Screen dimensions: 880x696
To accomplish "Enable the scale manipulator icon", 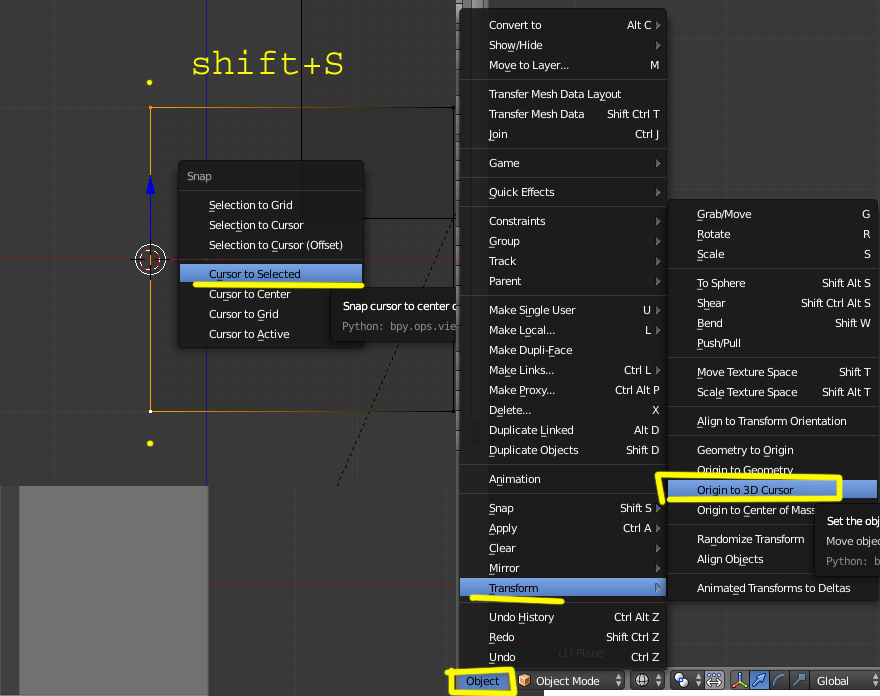I will coord(799,680).
